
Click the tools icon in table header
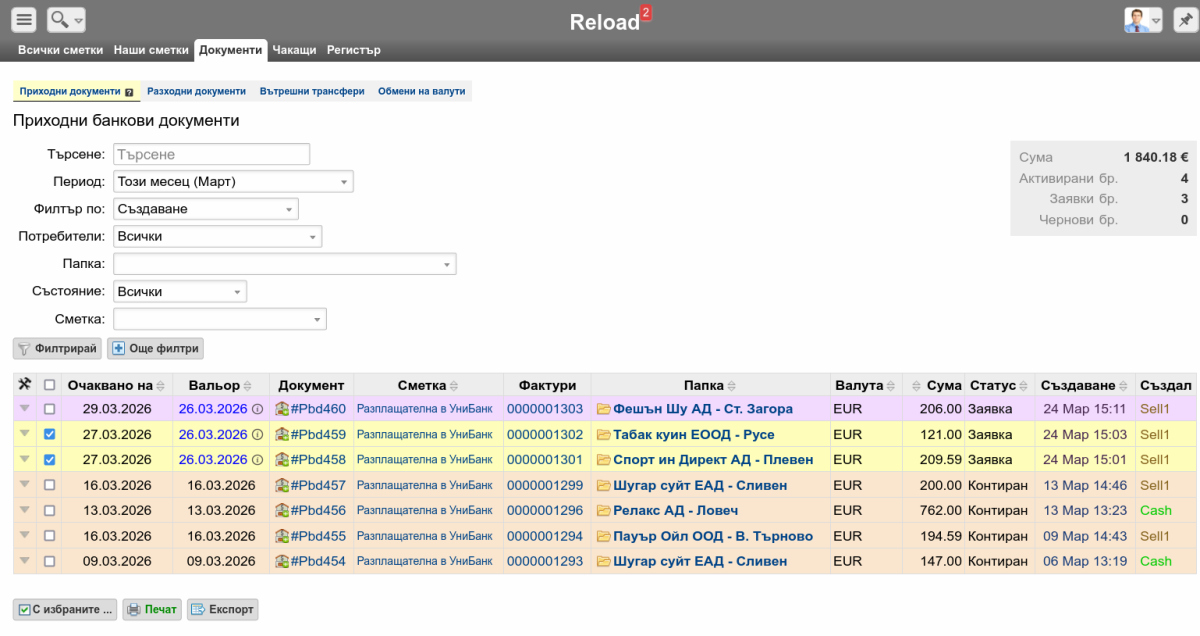[x=26, y=385]
